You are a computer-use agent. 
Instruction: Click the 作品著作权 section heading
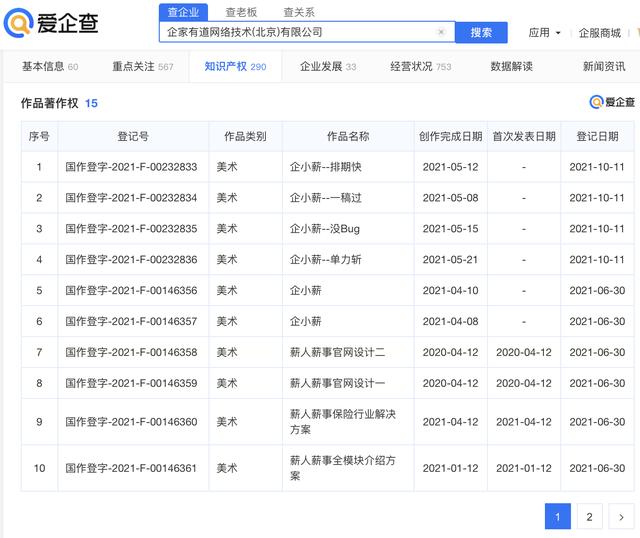[x=49, y=103]
